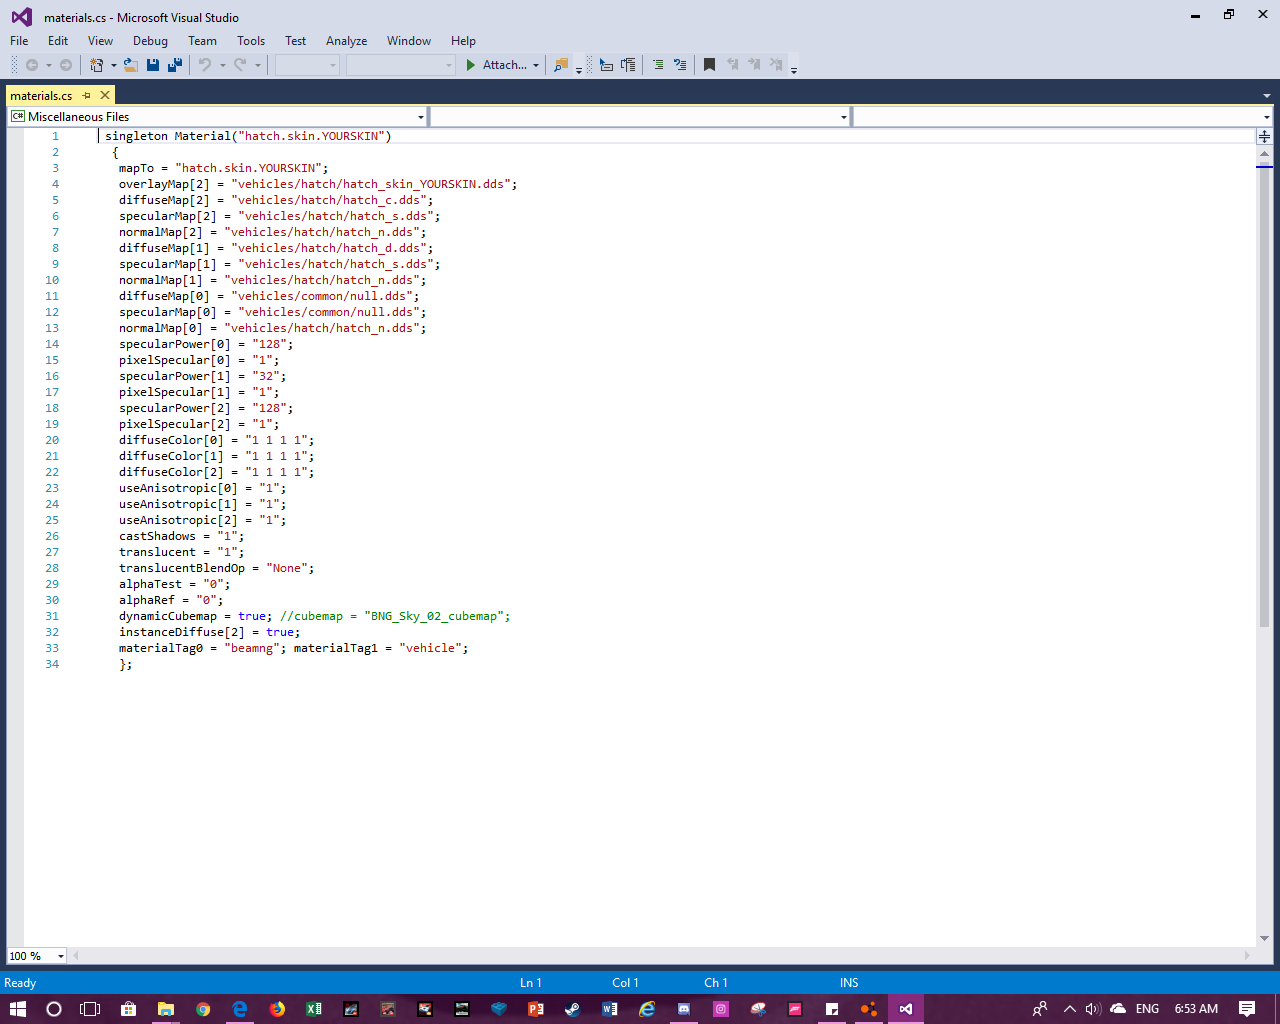Click the New Project toolbar icon

tap(97, 65)
